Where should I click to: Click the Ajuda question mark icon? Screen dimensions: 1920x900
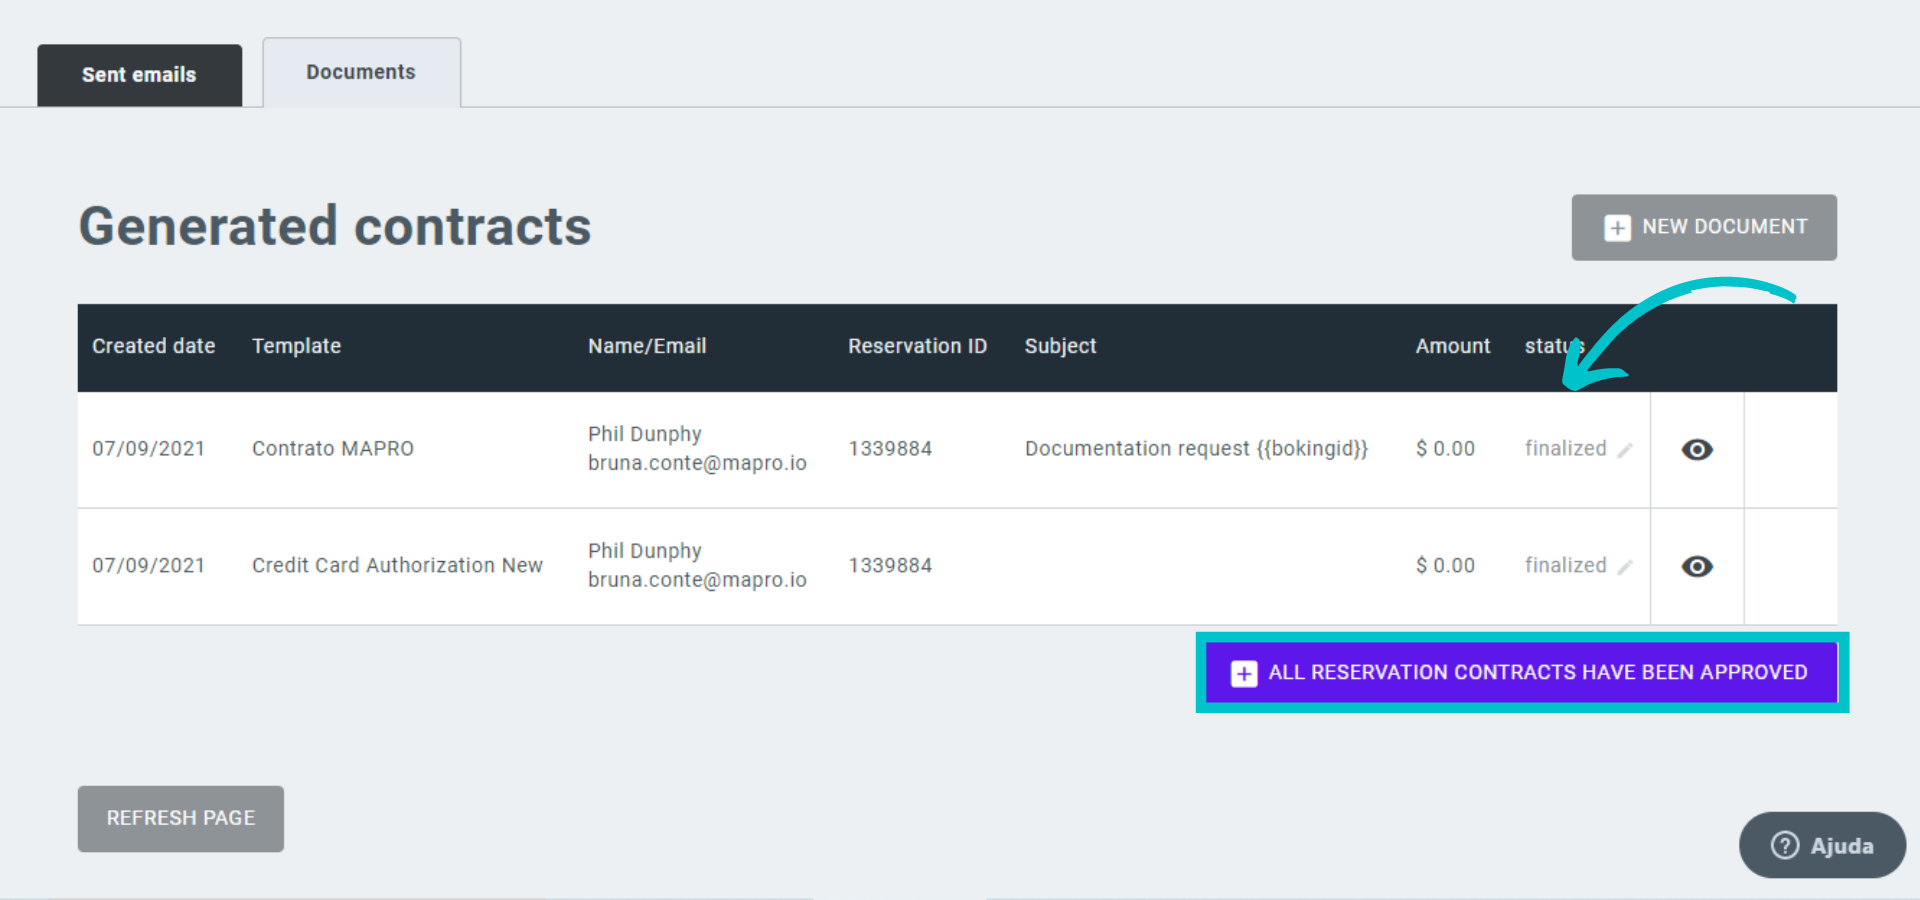coord(1785,846)
